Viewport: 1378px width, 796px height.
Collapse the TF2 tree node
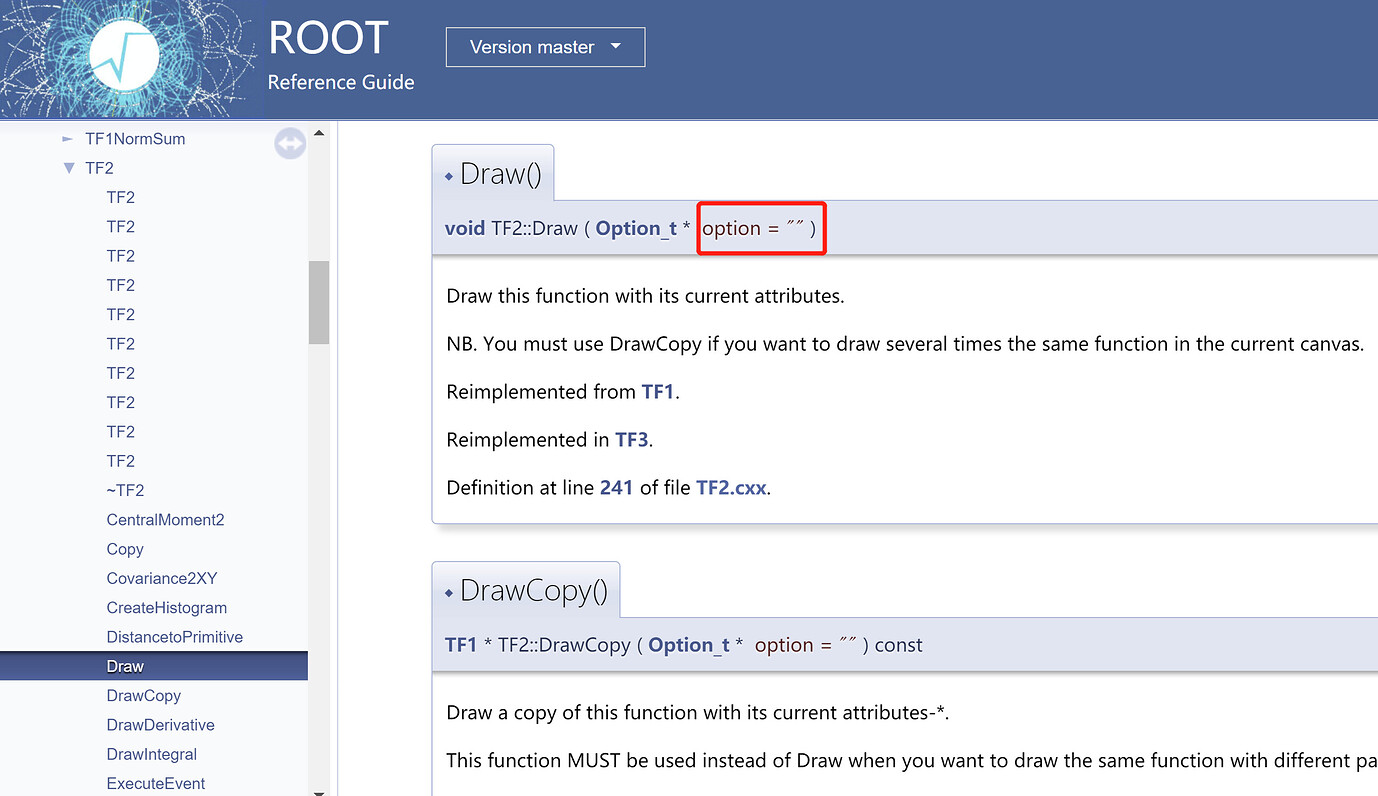pyautogui.click(x=68, y=168)
